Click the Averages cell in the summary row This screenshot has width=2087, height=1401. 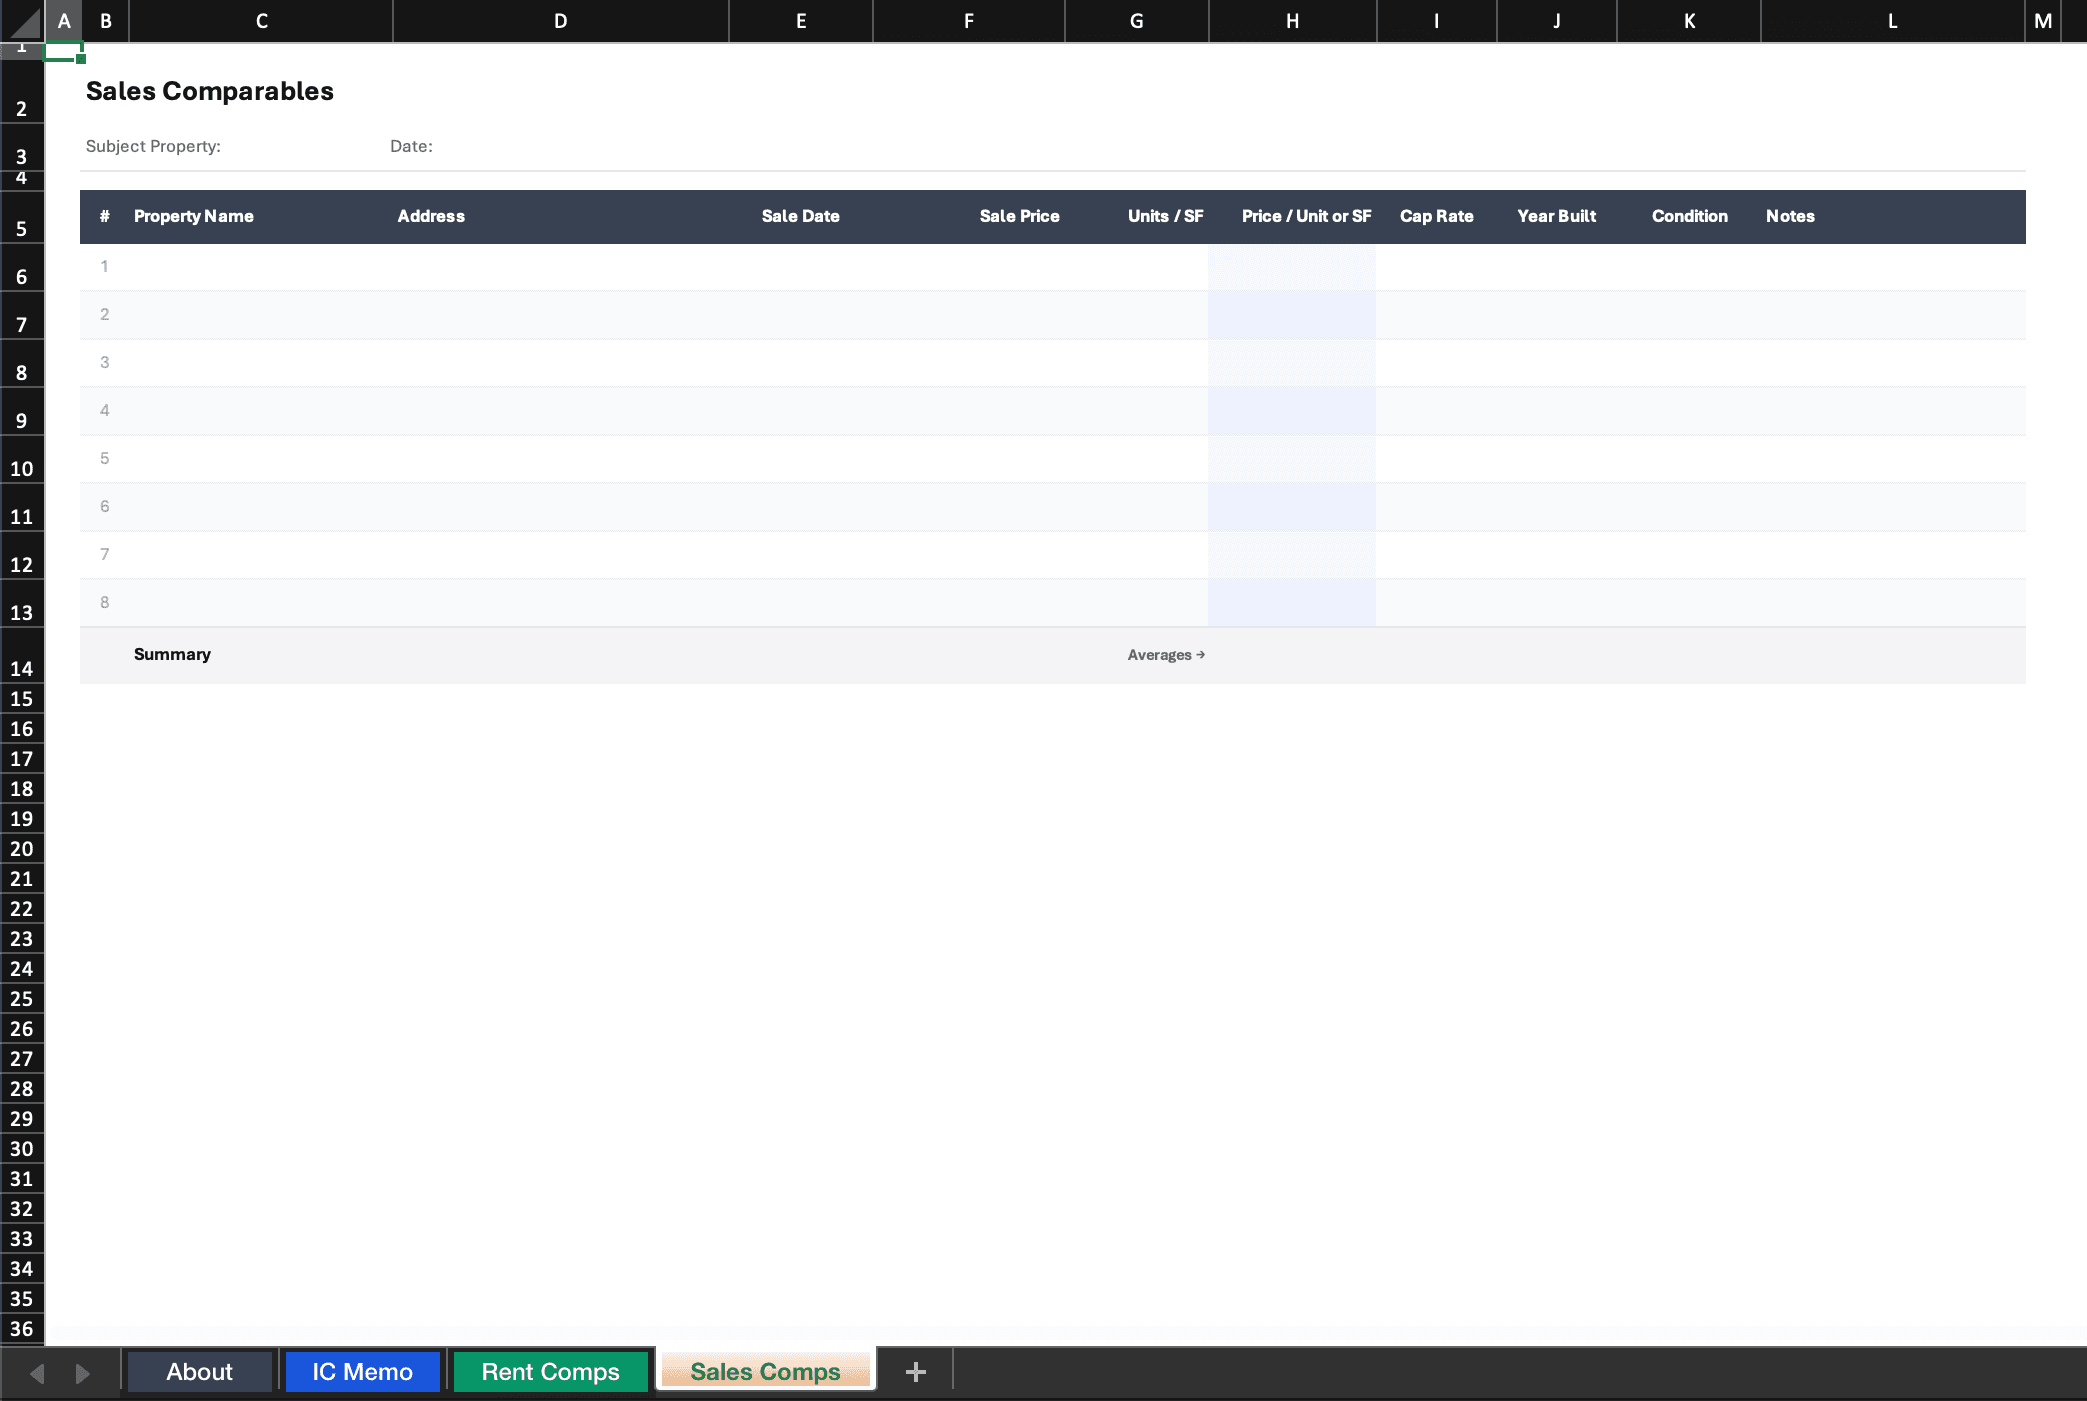(1165, 655)
